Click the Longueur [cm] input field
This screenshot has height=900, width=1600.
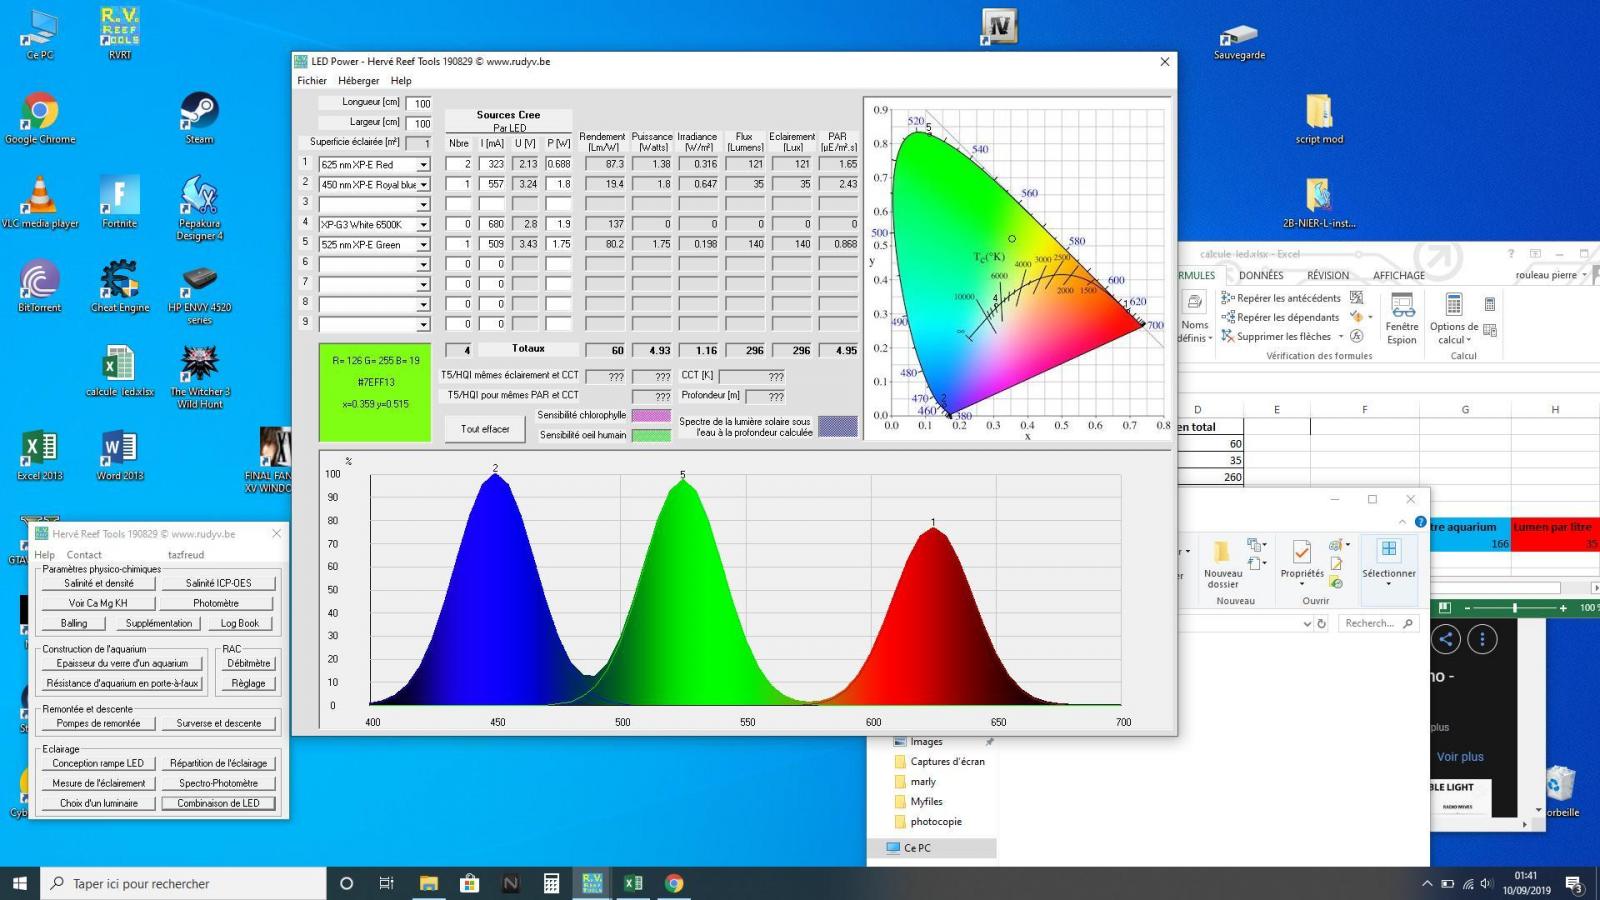click(x=419, y=103)
